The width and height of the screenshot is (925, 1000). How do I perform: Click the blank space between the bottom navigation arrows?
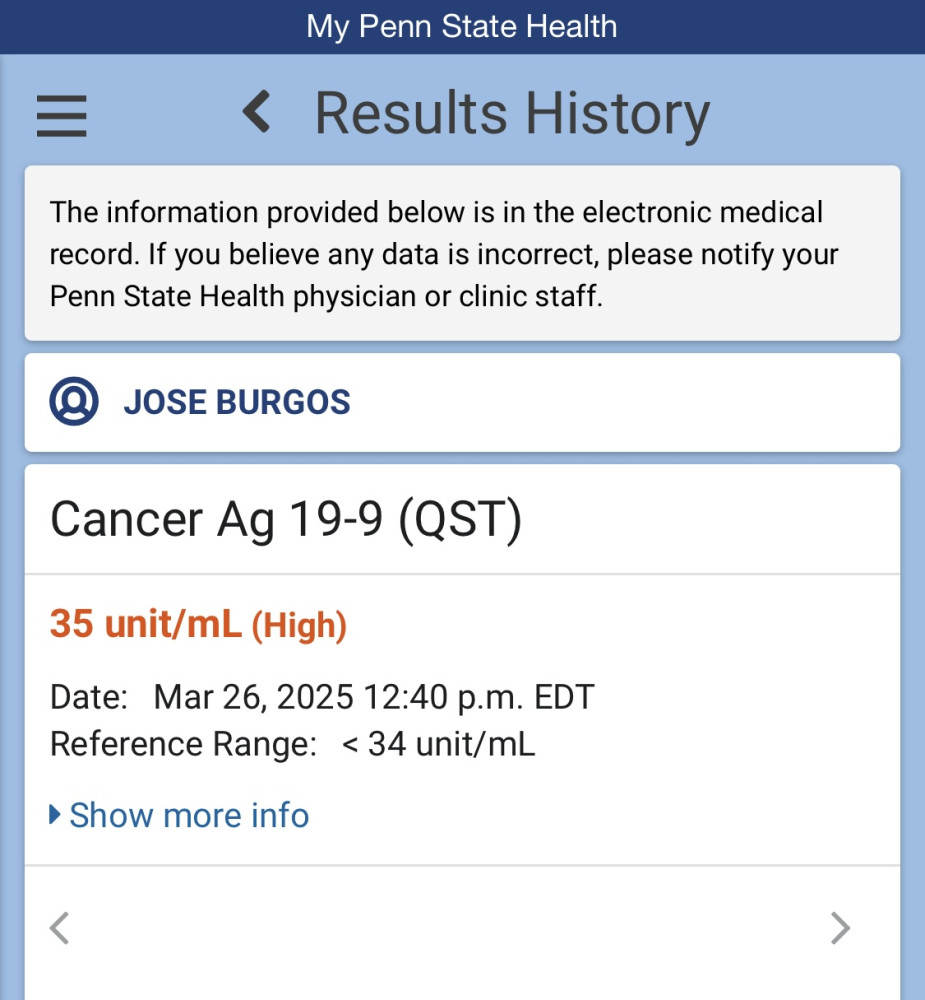click(x=450, y=929)
